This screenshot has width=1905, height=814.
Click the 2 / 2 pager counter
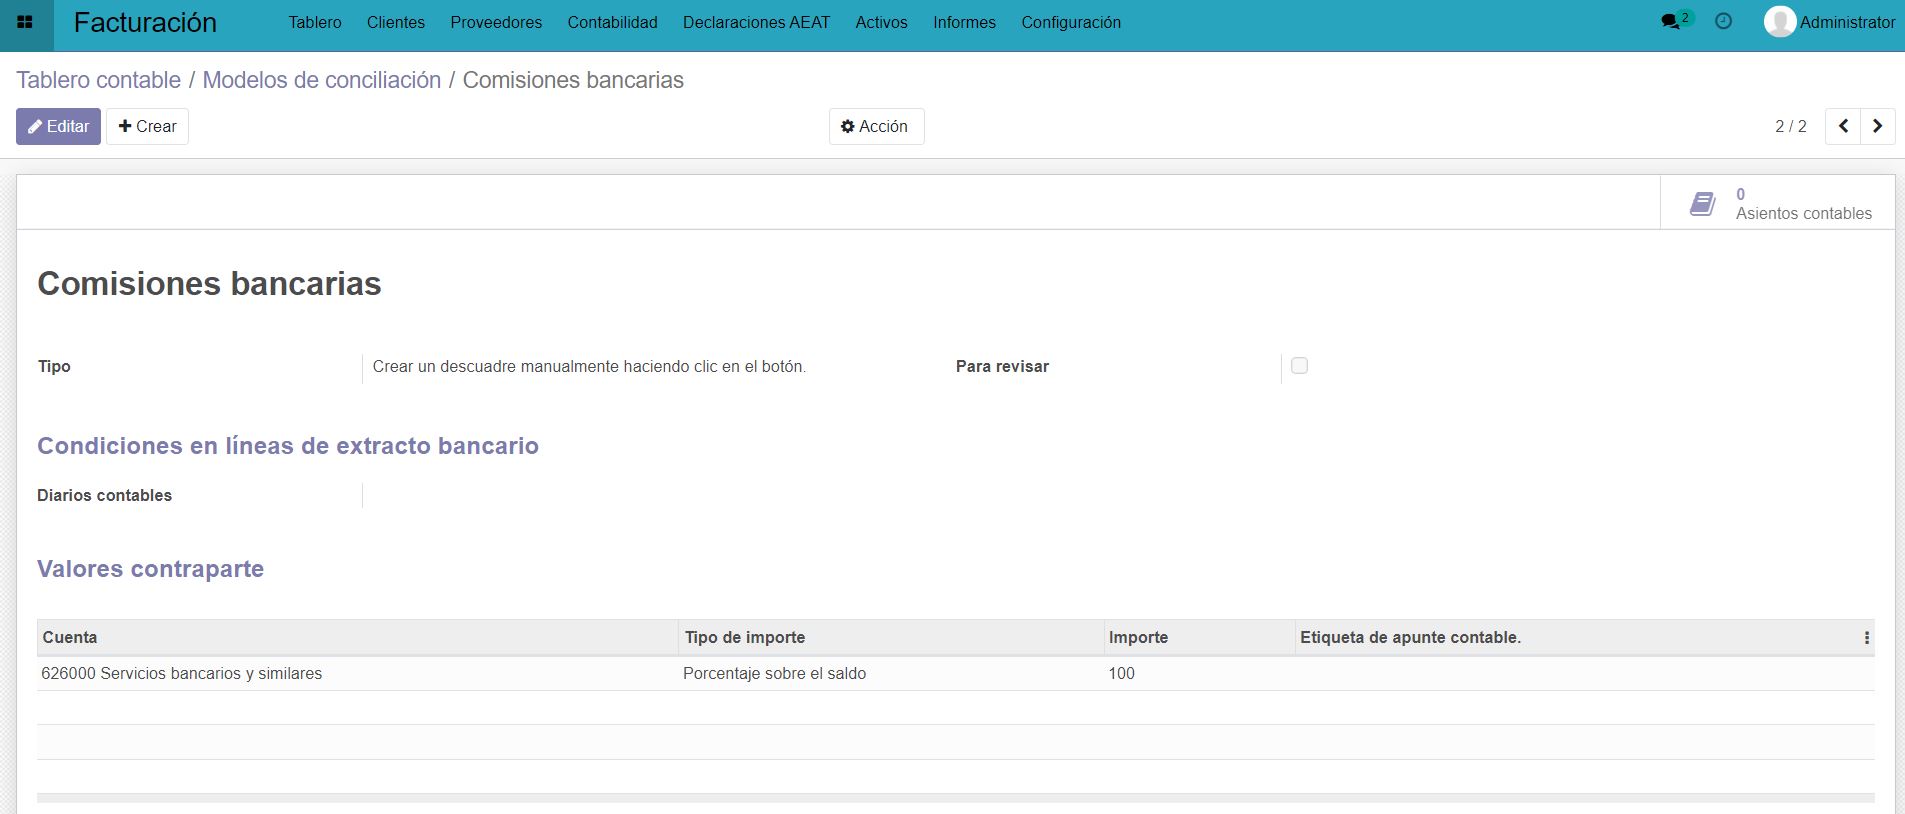[x=1790, y=126]
